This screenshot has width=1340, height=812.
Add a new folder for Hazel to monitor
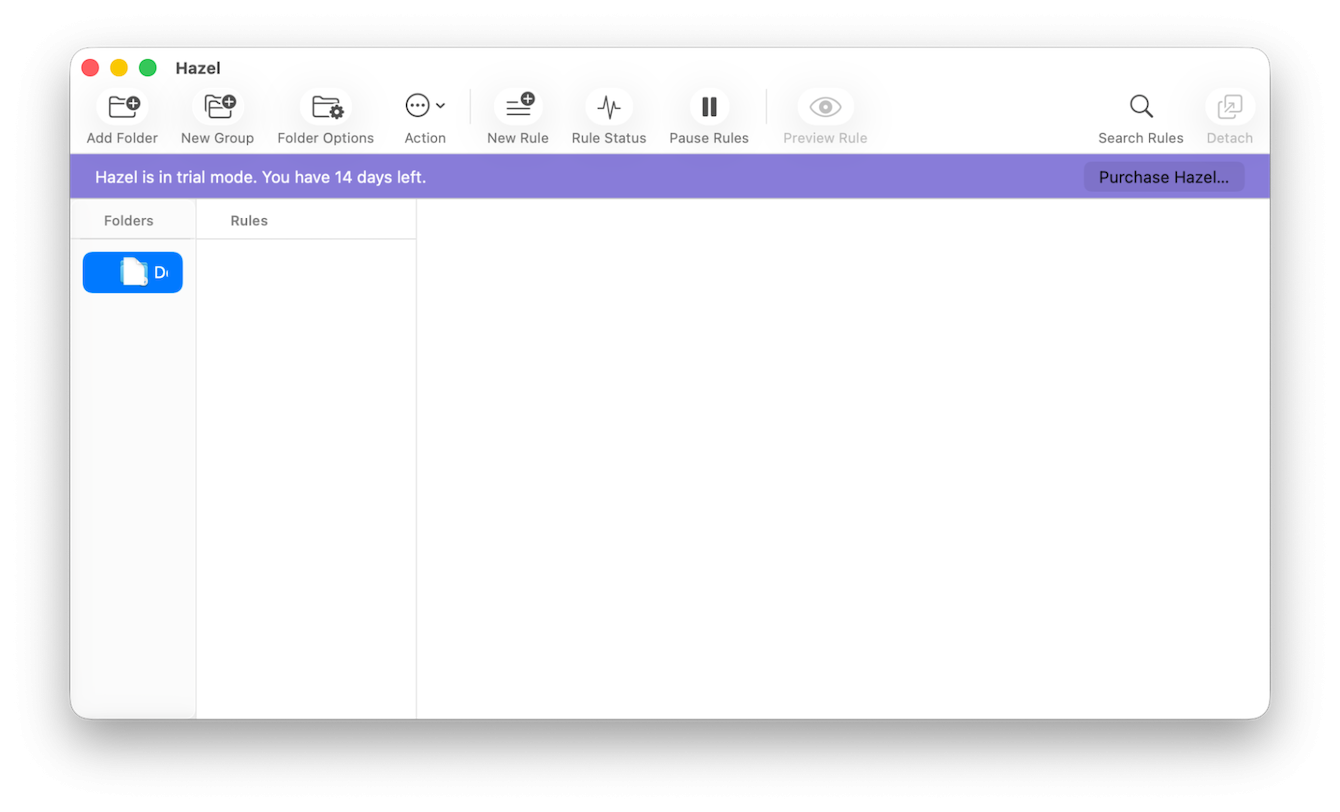point(122,105)
